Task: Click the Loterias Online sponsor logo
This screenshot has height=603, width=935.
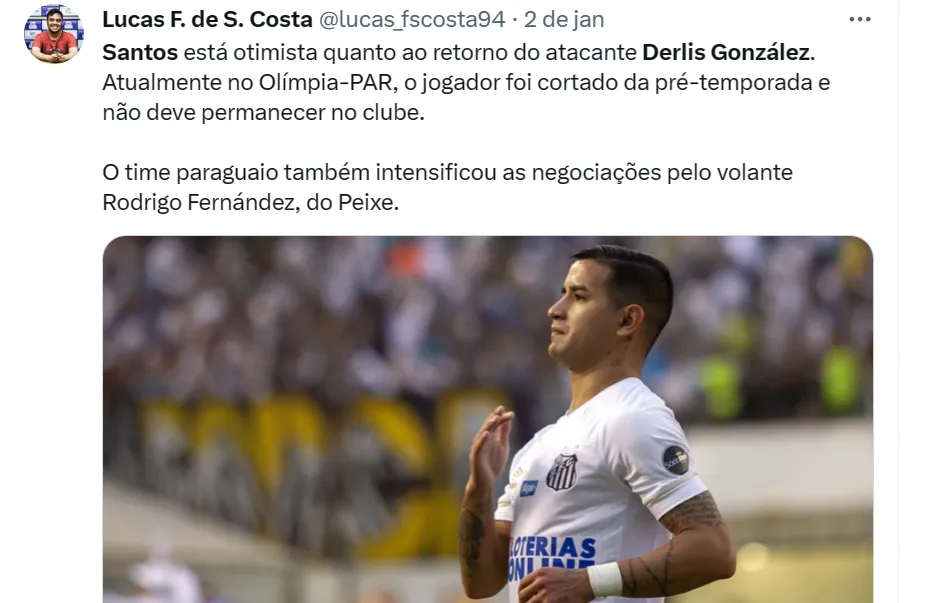Action: [x=552, y=558]
